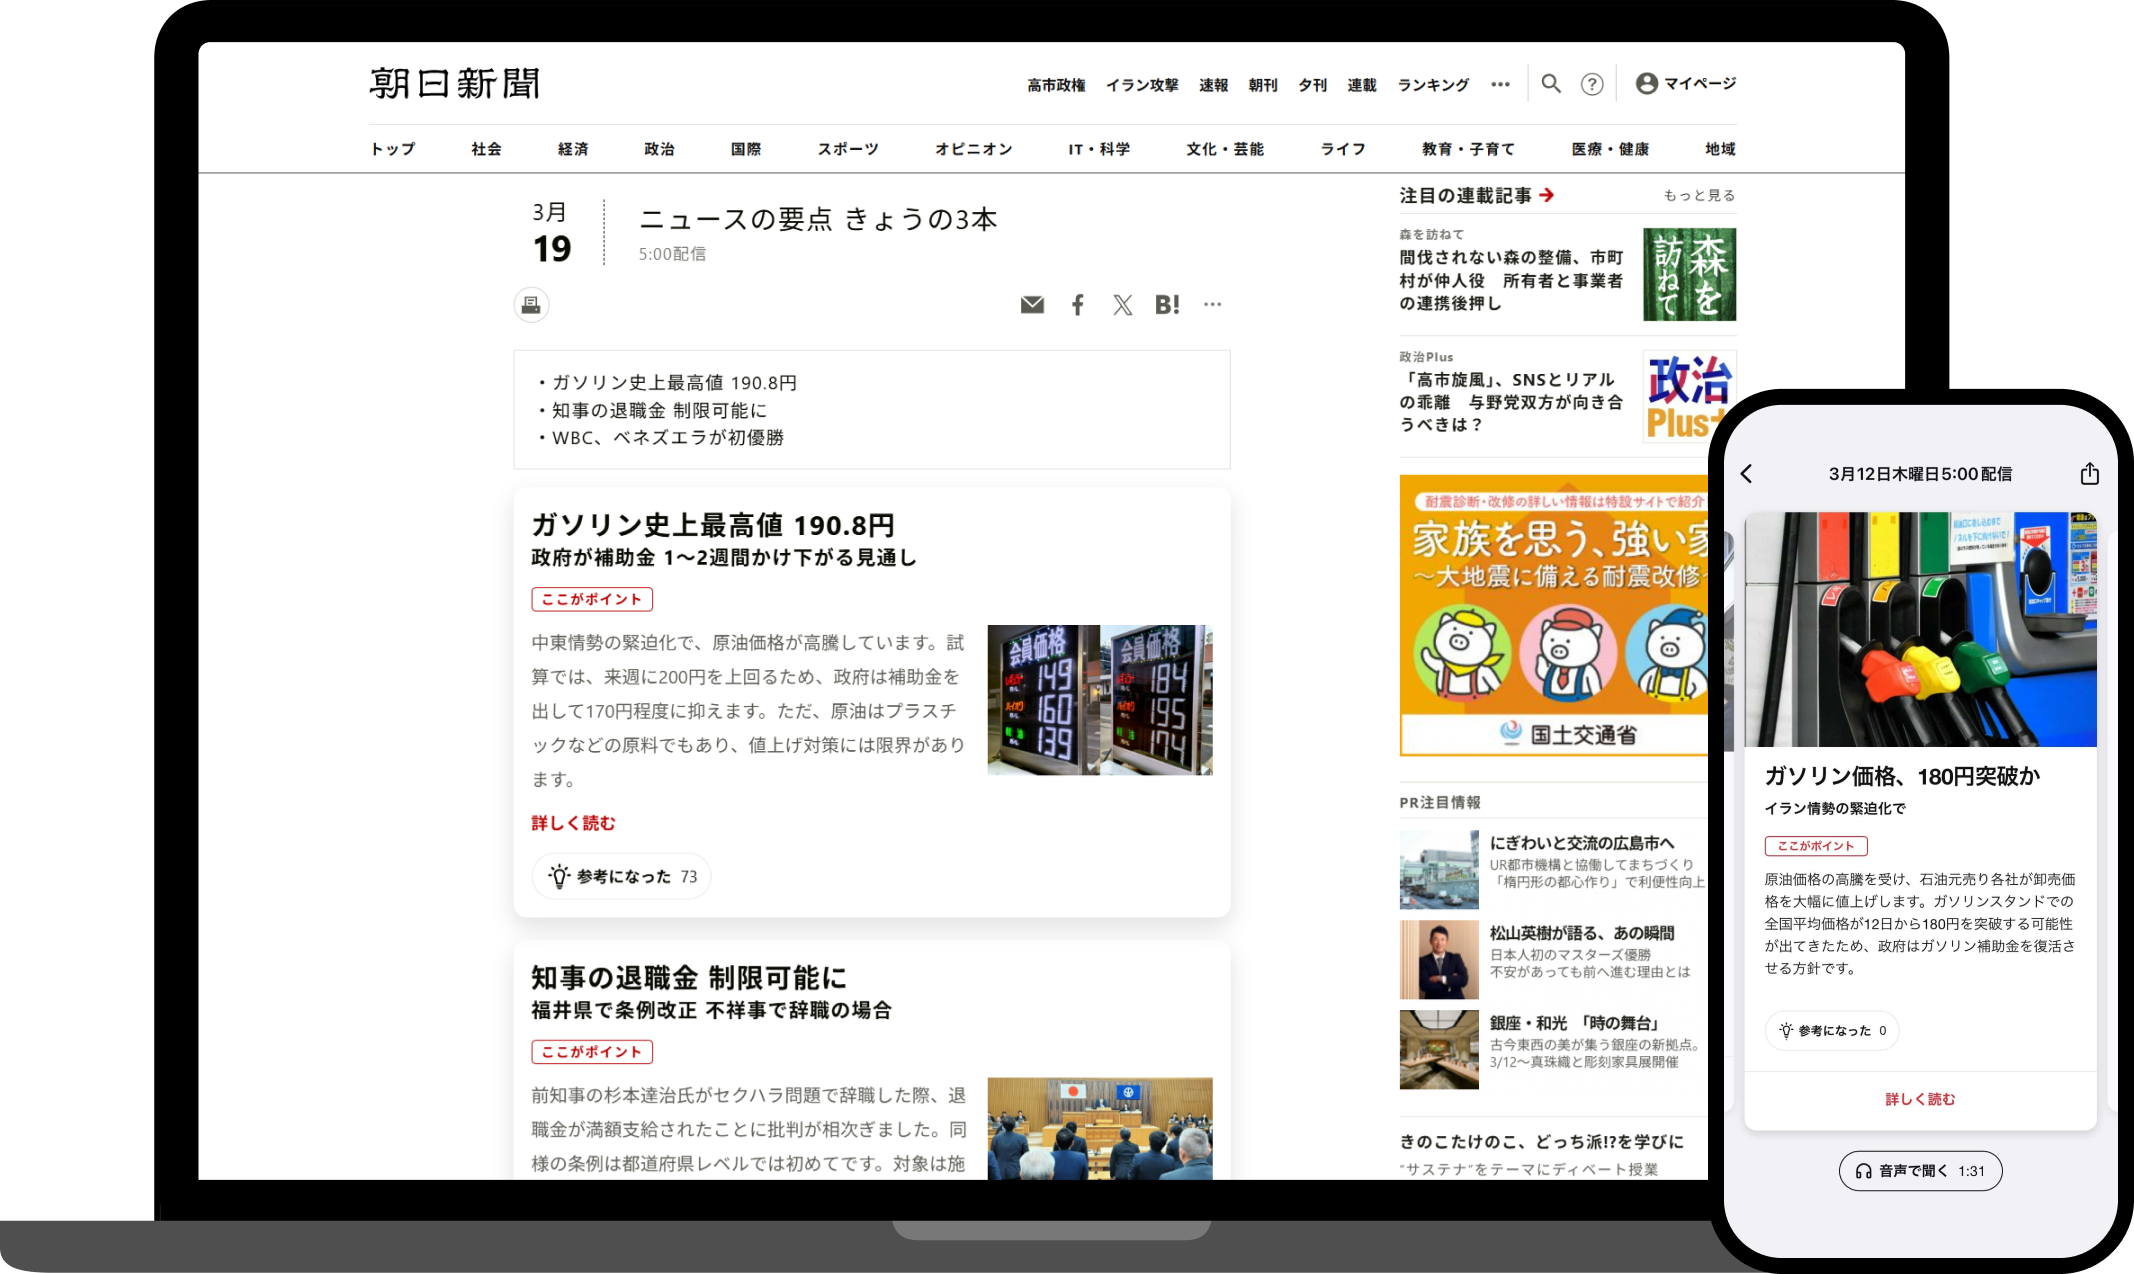Viewport: 2134px width, 1274px height.
Task: Select the スポーツ navigation tab
Action: [x=848, y=149]
